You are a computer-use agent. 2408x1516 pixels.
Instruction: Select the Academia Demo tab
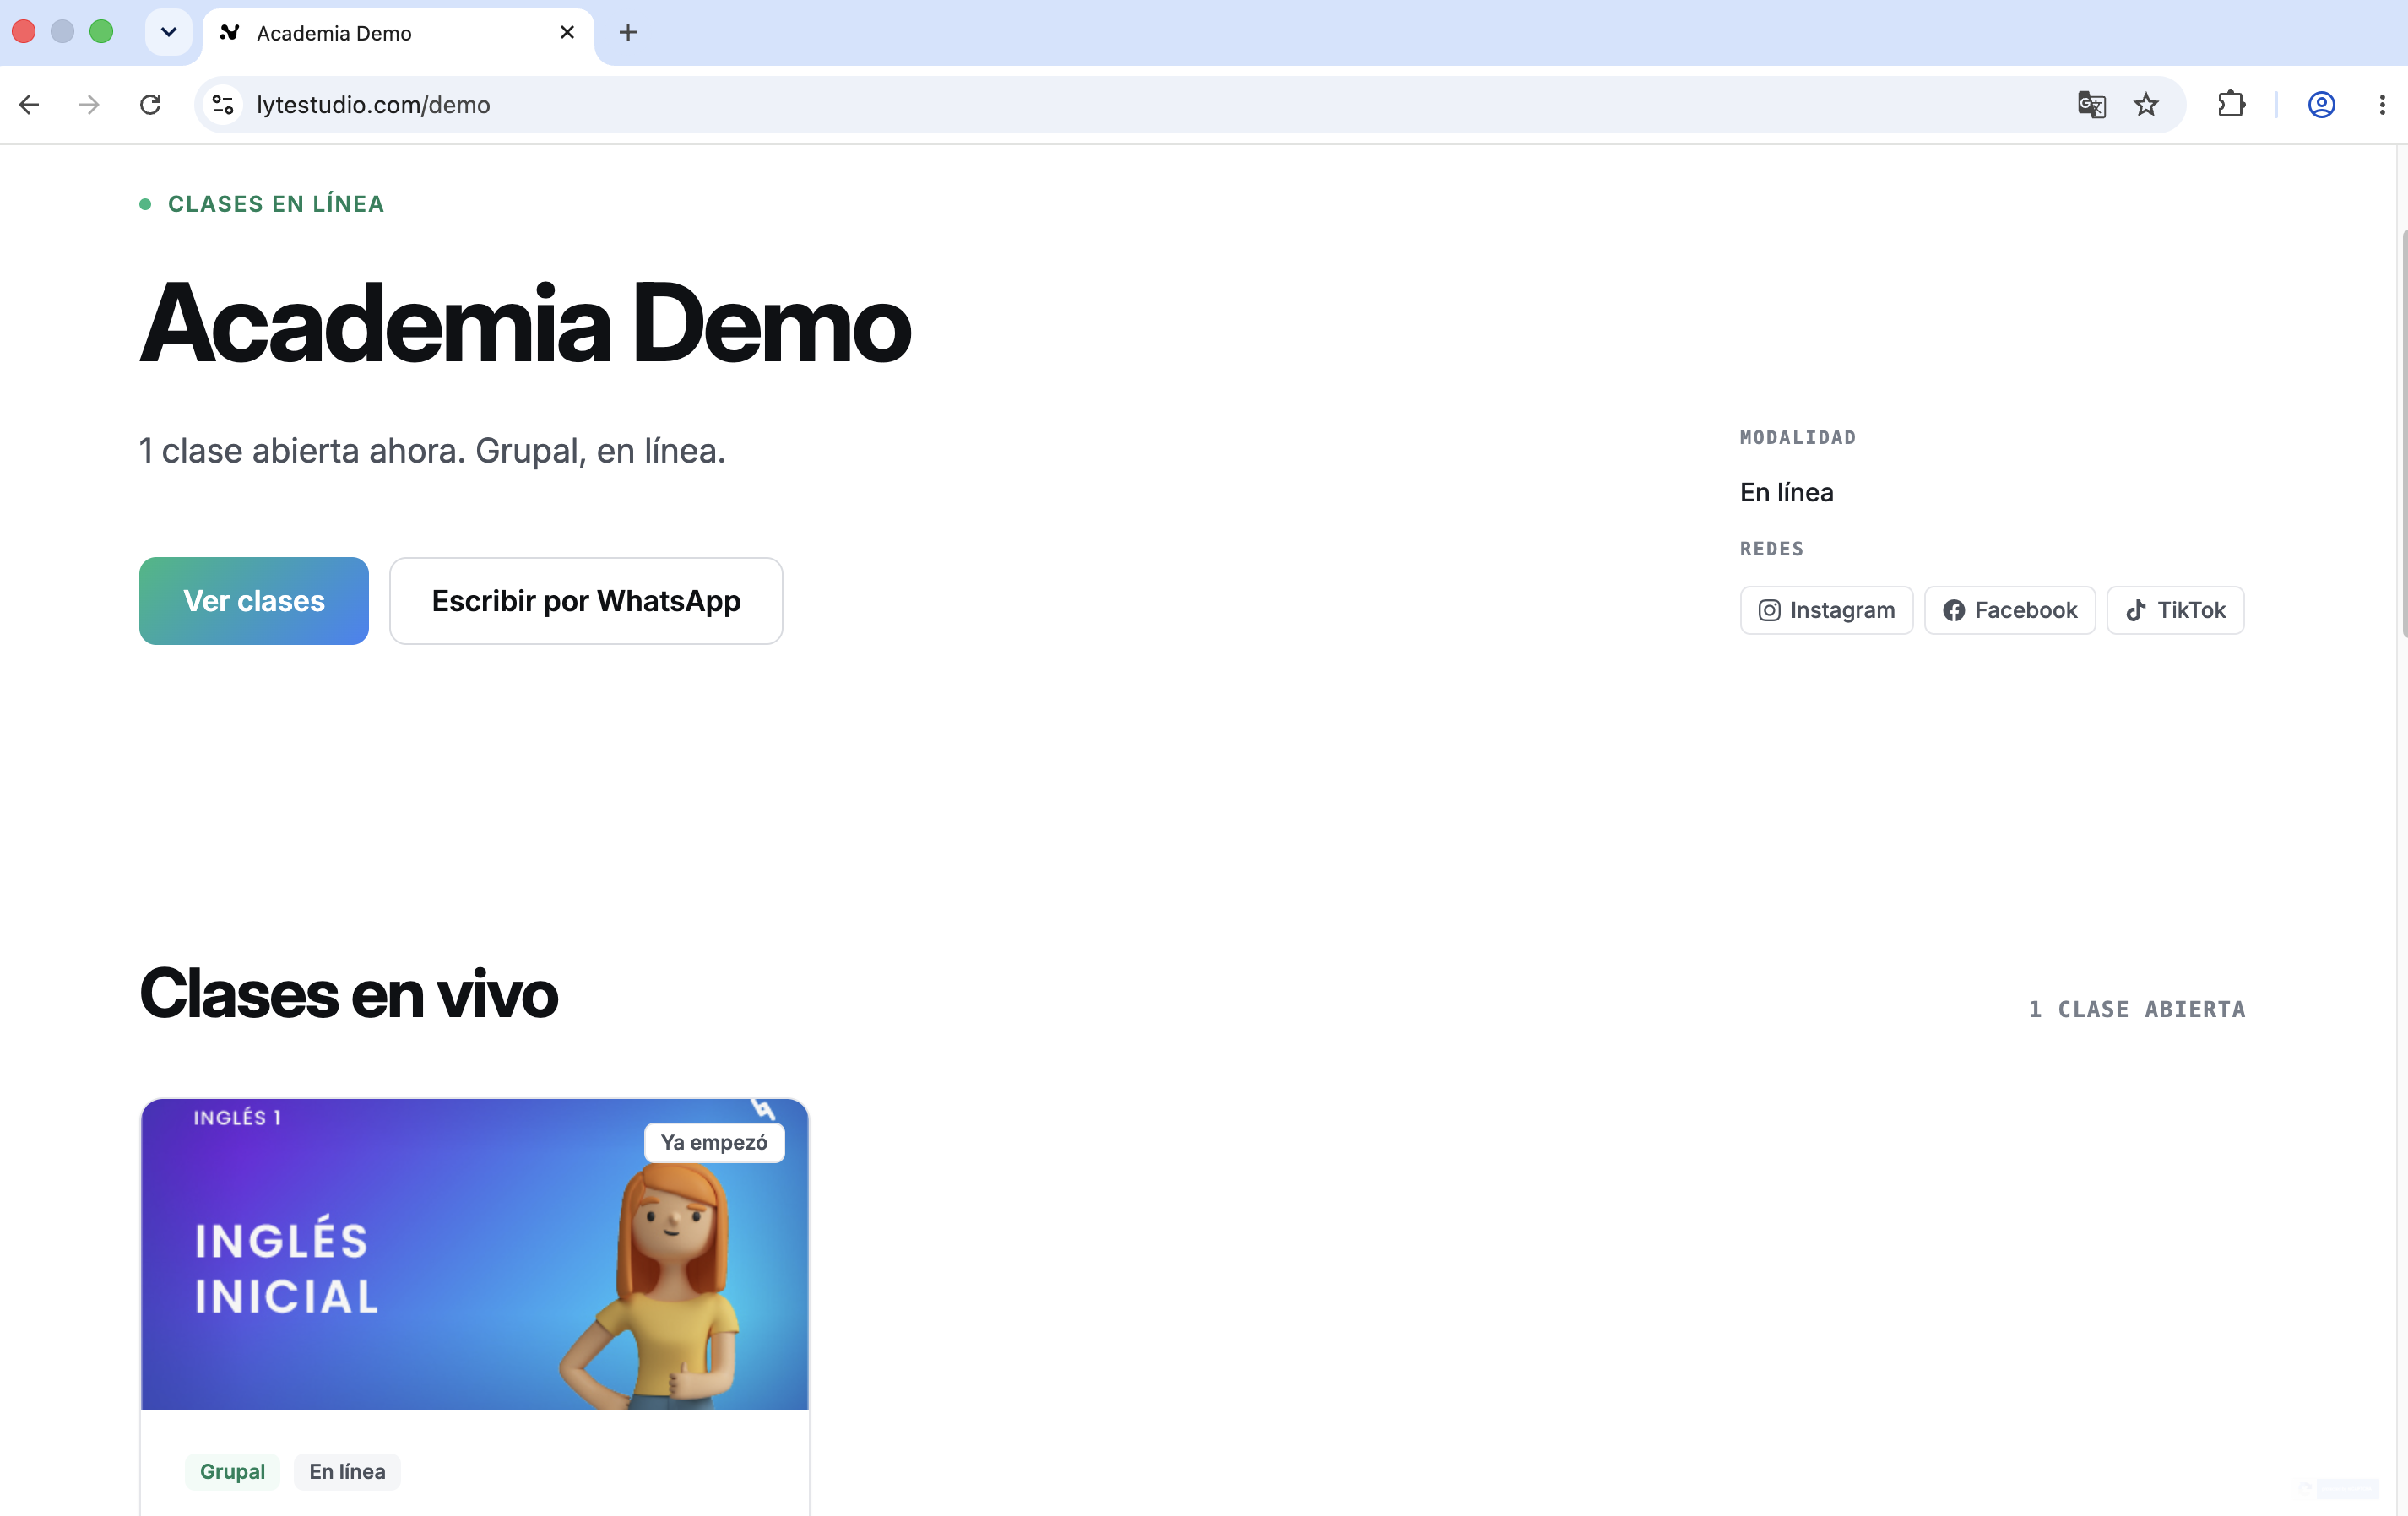(x=398, y=33)
